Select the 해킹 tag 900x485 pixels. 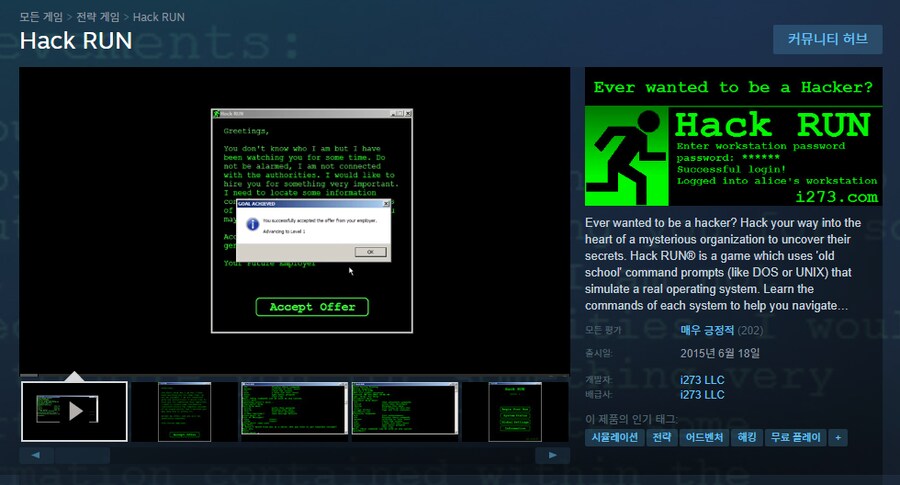[x=747, y=437]
